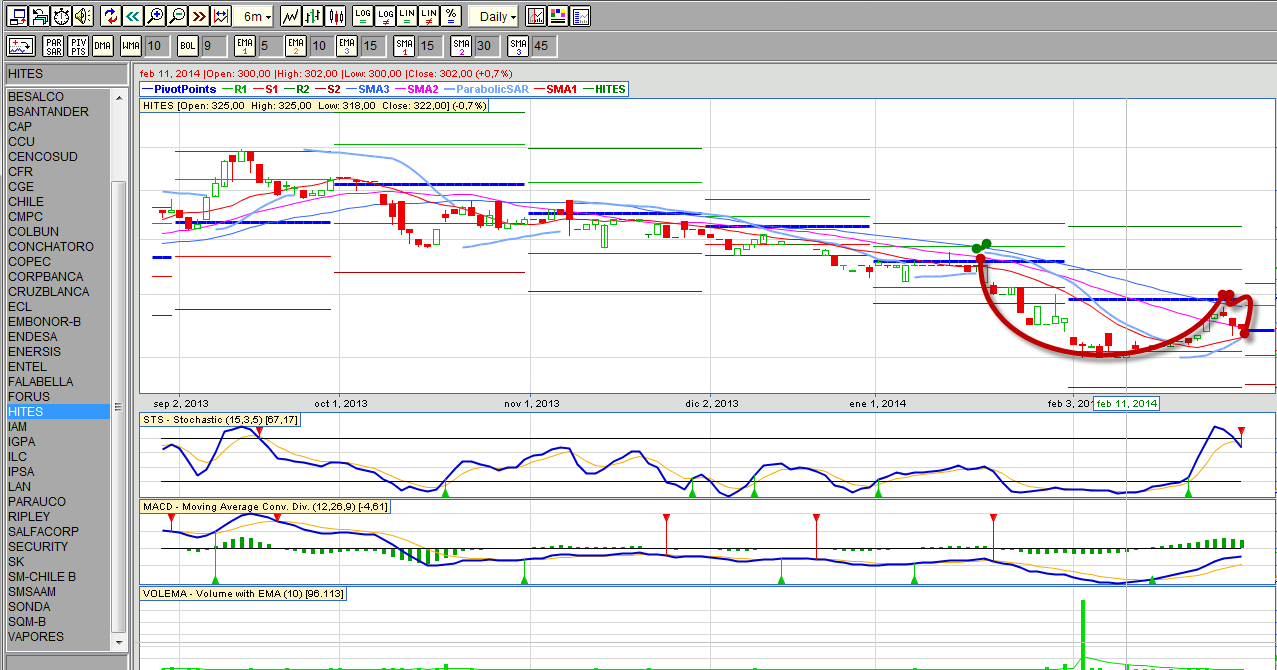Click the speaker sound icon

pyautogui.click(x=82, y=16)
